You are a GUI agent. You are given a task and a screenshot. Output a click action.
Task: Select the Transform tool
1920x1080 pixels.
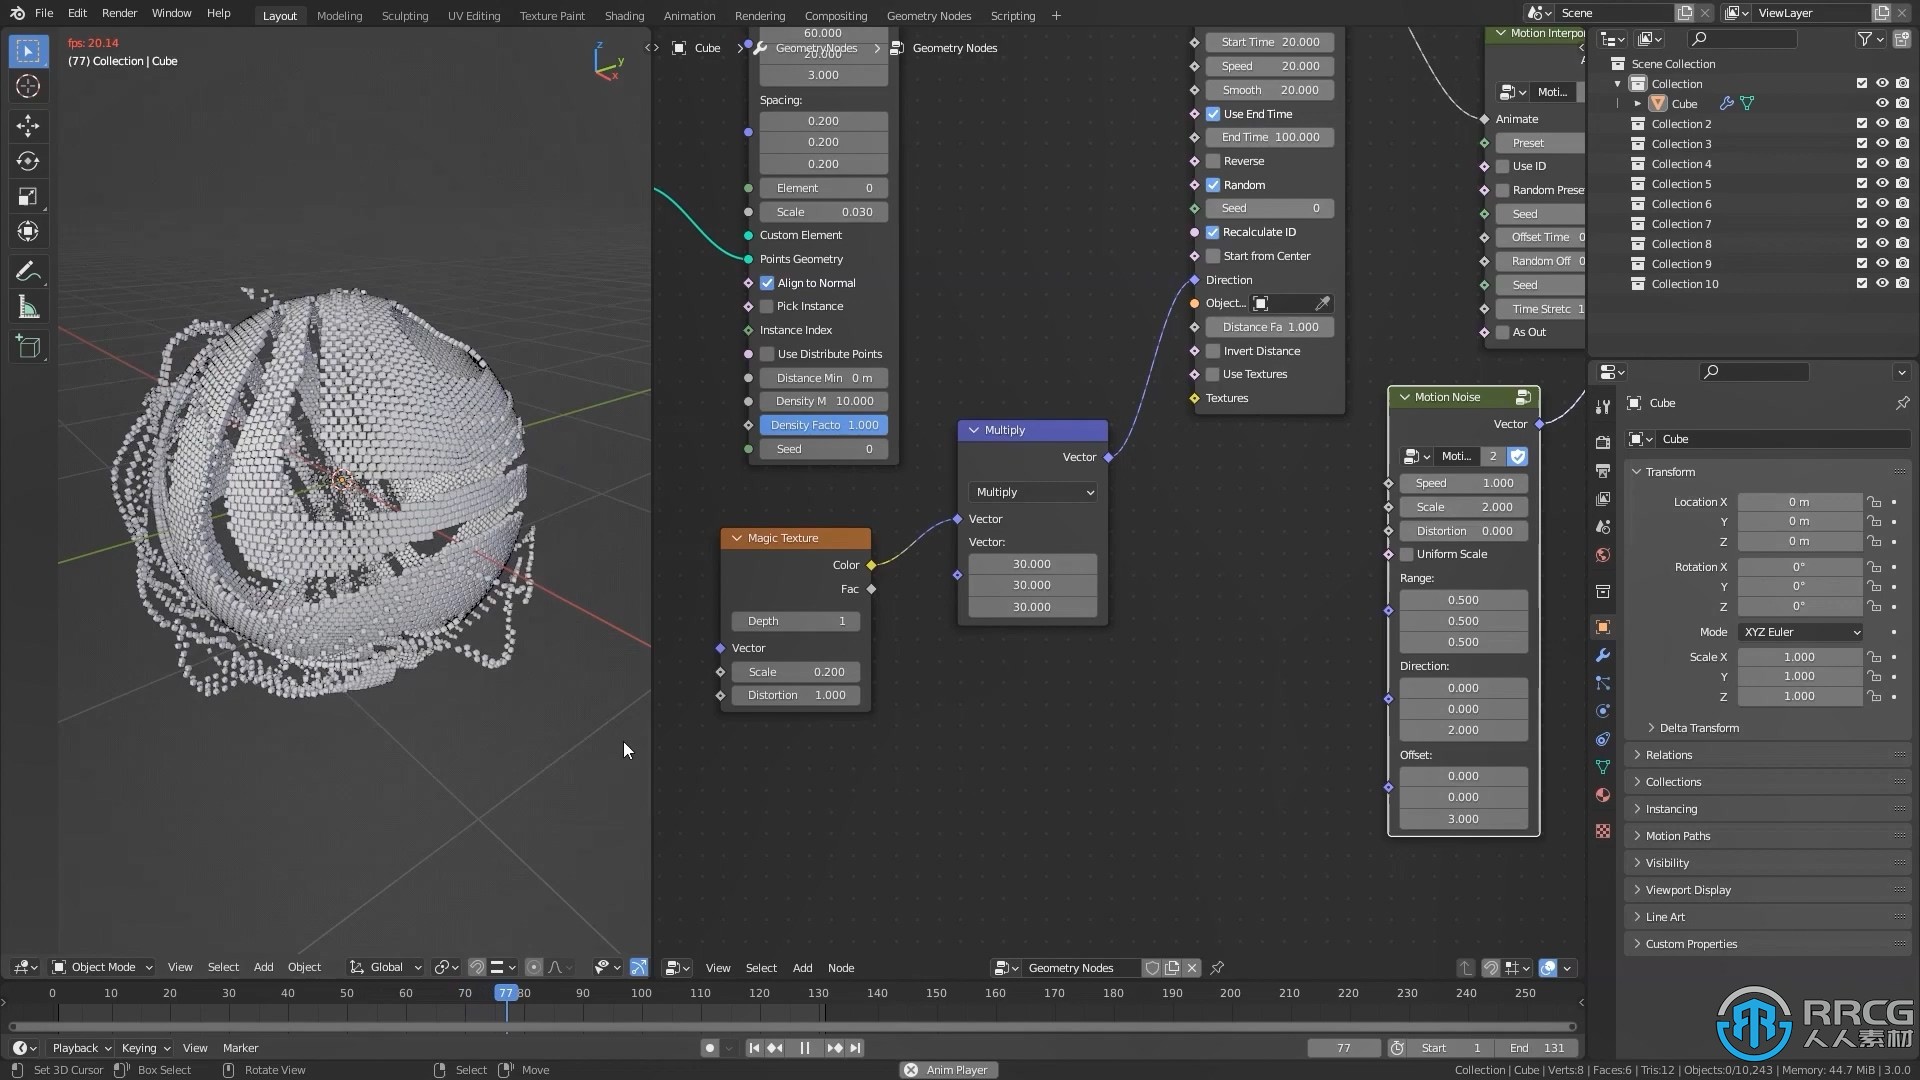pos(28,232)
